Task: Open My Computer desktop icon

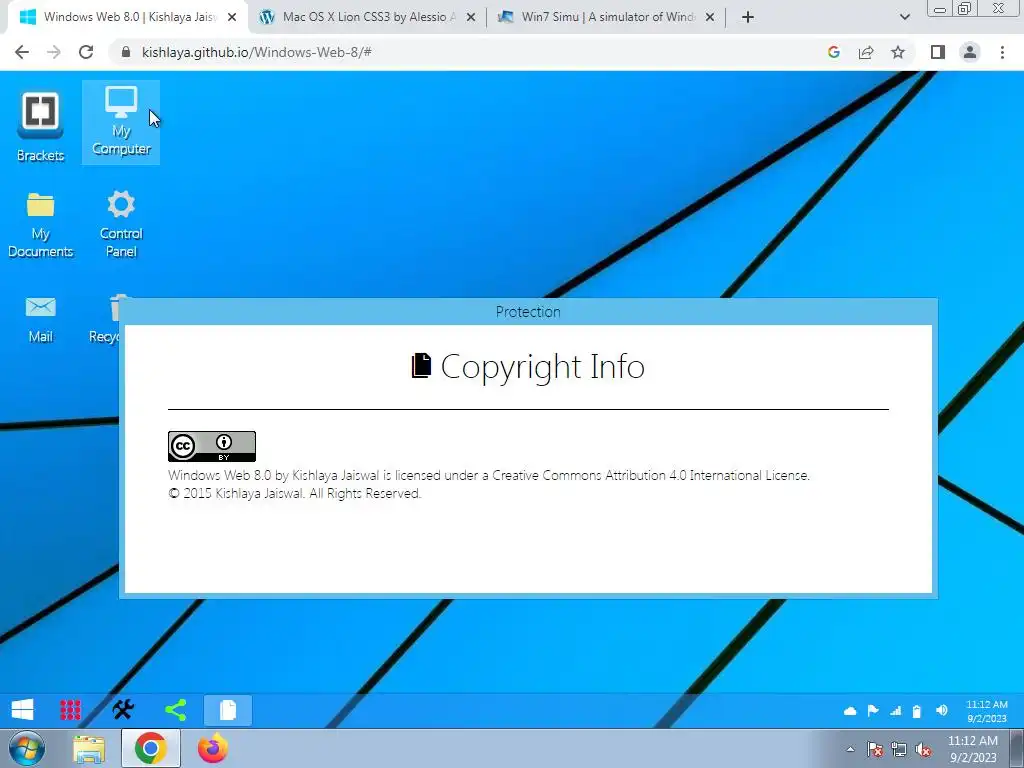Action: (121, 122)
